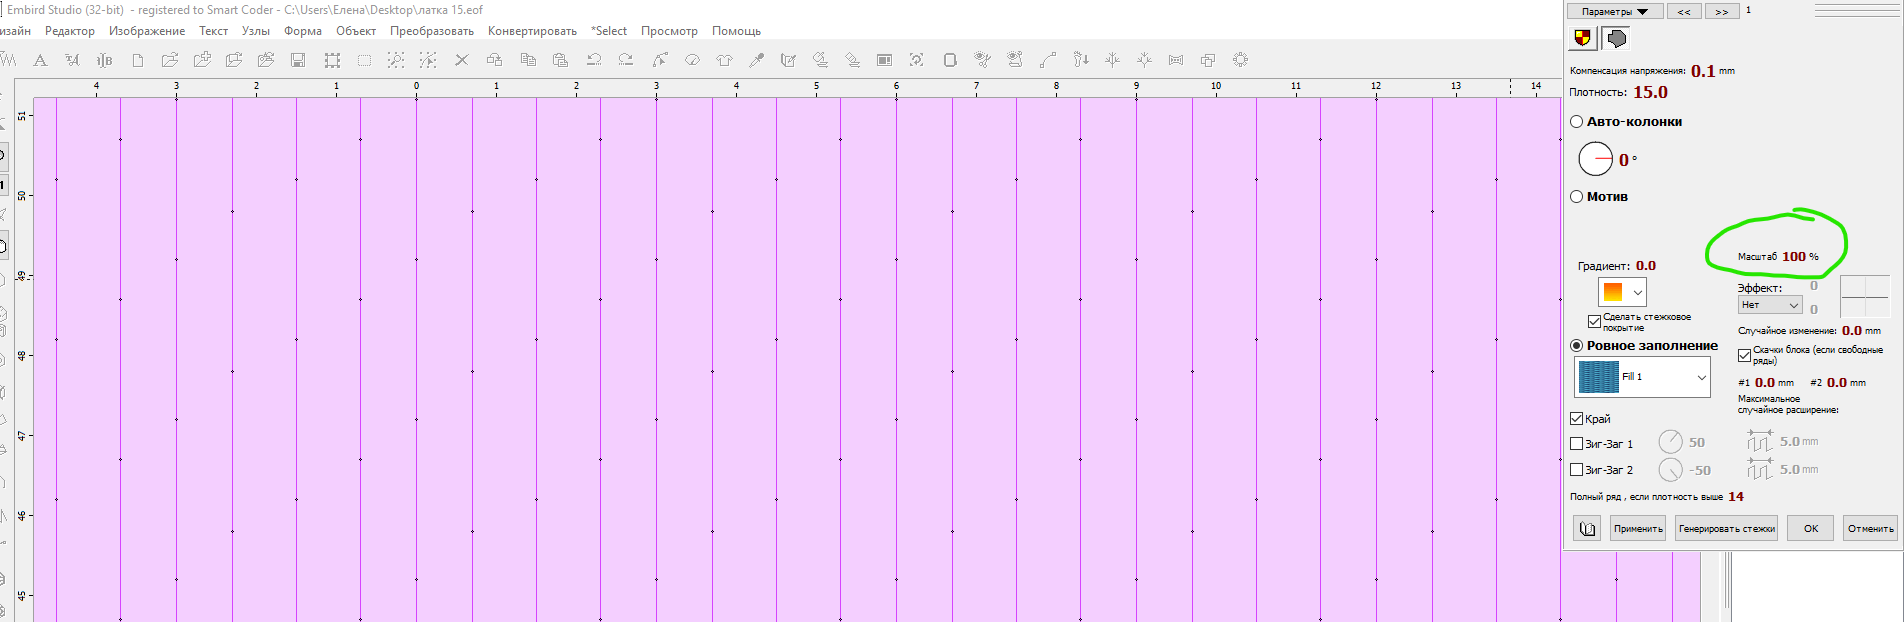Click the T-shirt preview icon
This screenshot has width=1904, height=622.
point(724,60)
